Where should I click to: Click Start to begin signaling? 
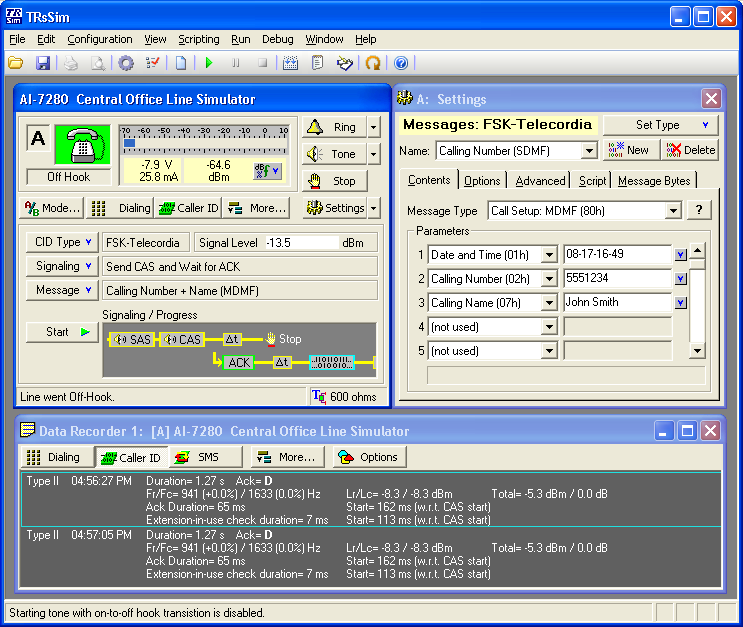(63, 332)
